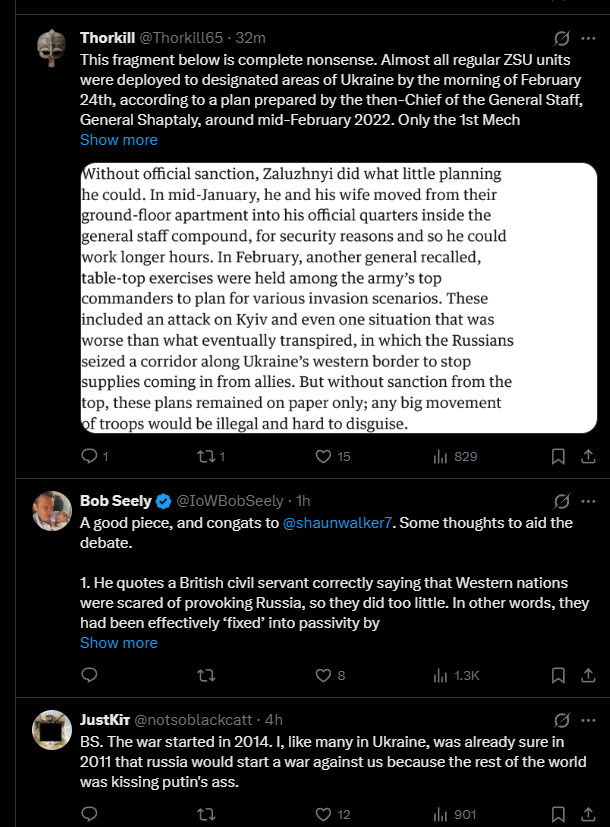Like Bob Seely's post
The image size is (610, 827).
click(x=323, y=675)
